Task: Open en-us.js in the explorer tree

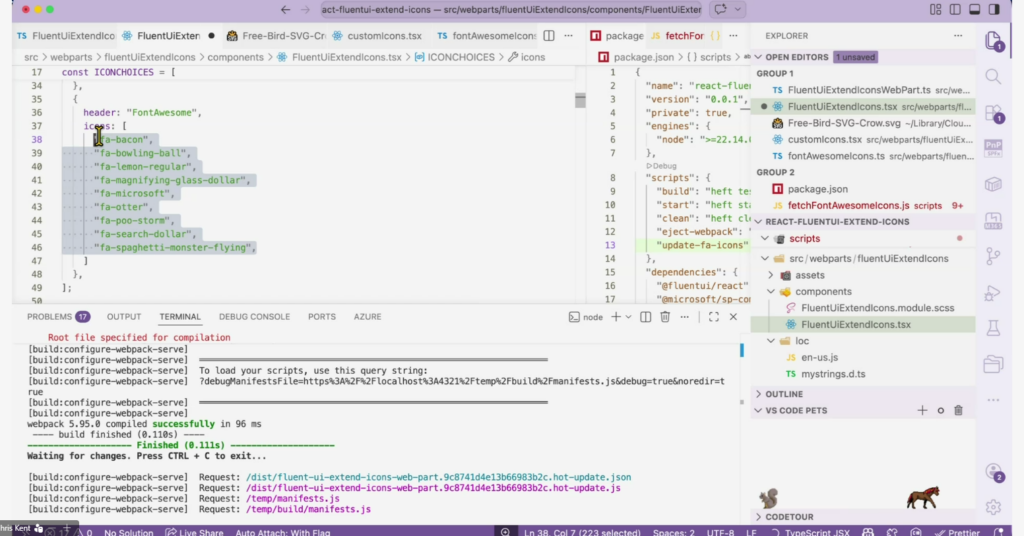Action: point(820,357)
